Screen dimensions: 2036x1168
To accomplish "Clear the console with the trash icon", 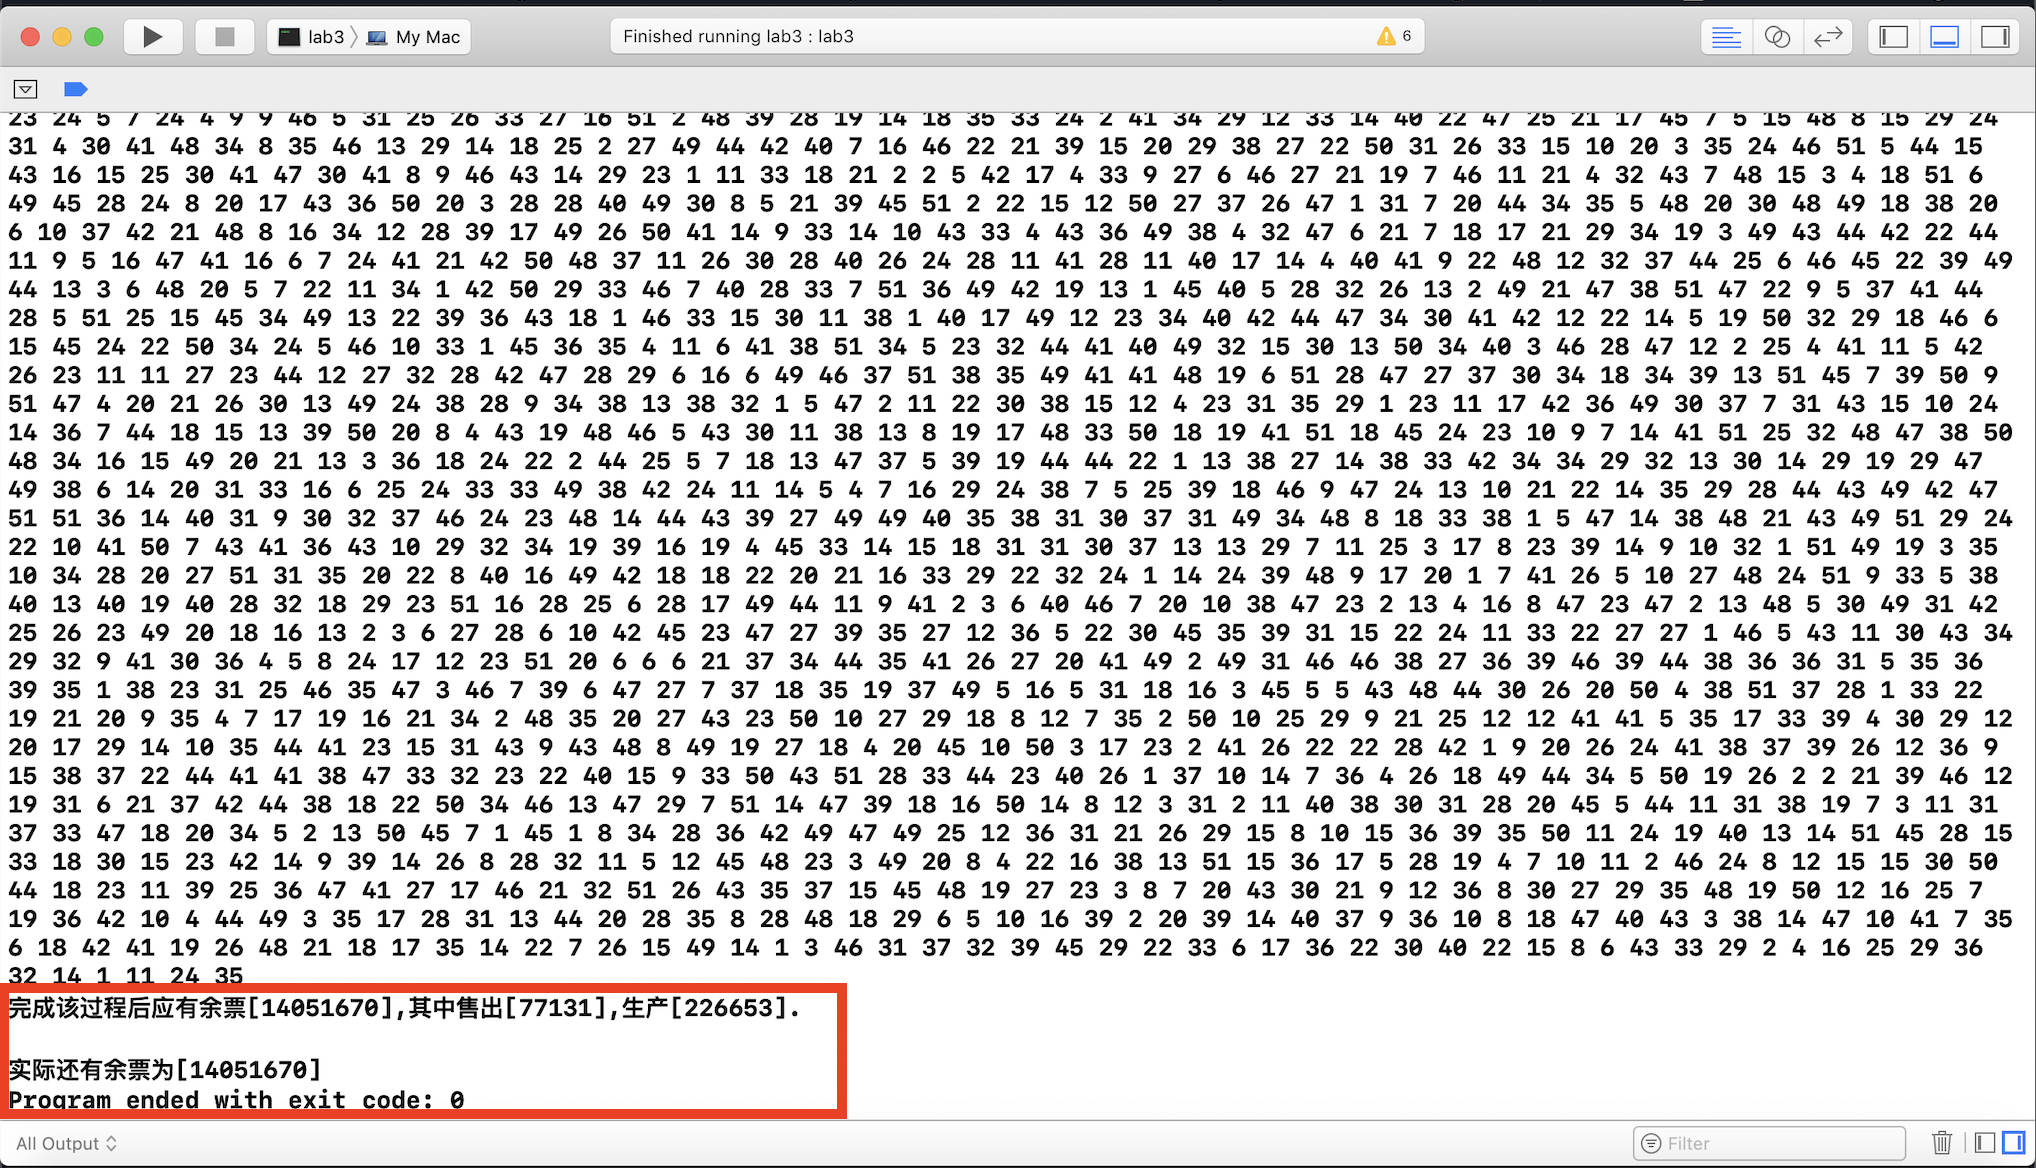I will [1941, 1142].
